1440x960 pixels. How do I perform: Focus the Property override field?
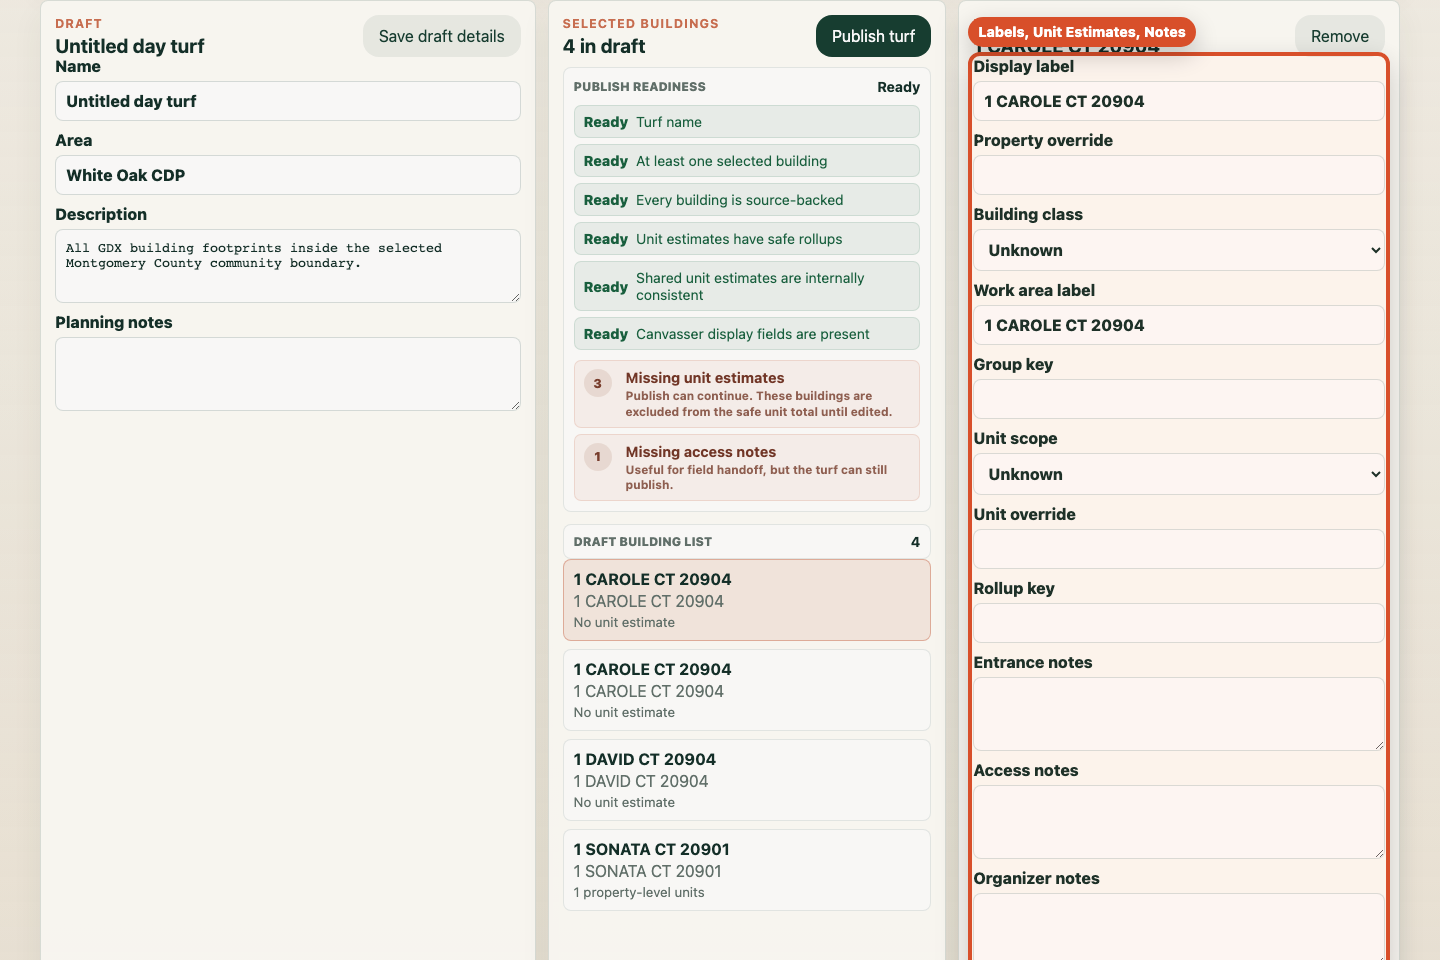click(x=1179, y=175)
